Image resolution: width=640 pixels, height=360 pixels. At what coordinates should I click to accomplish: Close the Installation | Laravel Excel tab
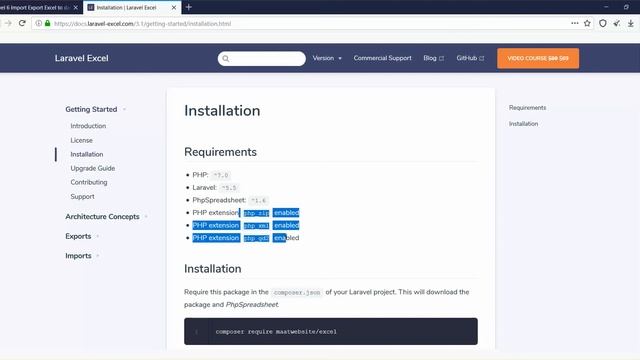(174, 7)
